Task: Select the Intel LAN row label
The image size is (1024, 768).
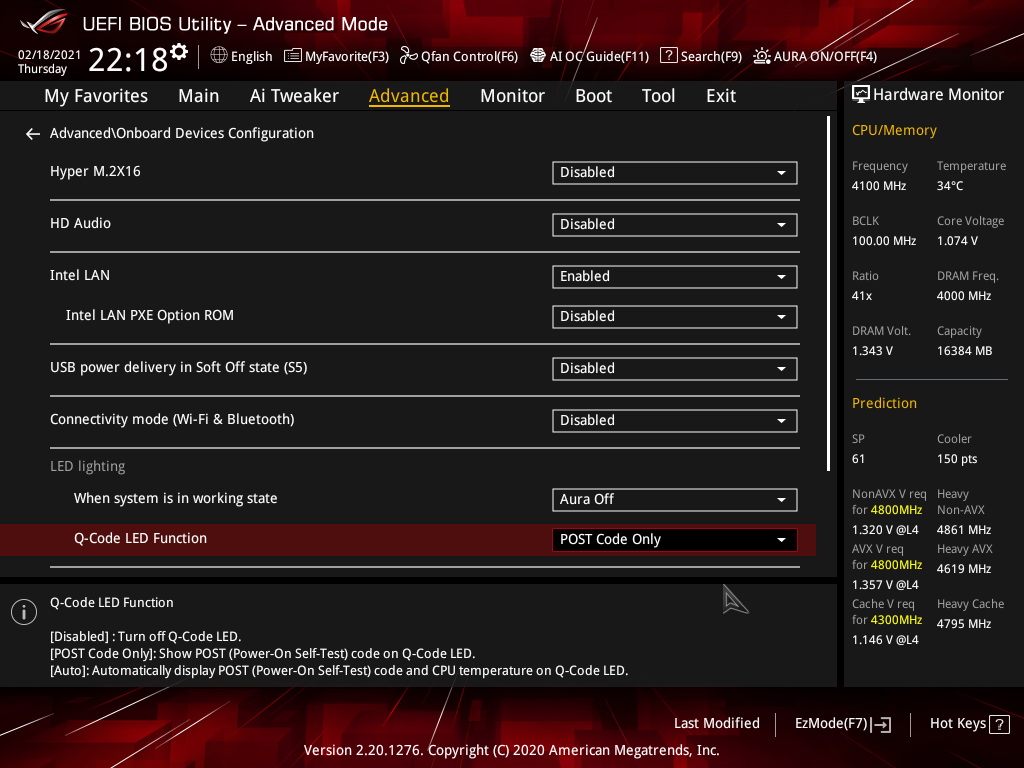Action: [x=80, y=276]
